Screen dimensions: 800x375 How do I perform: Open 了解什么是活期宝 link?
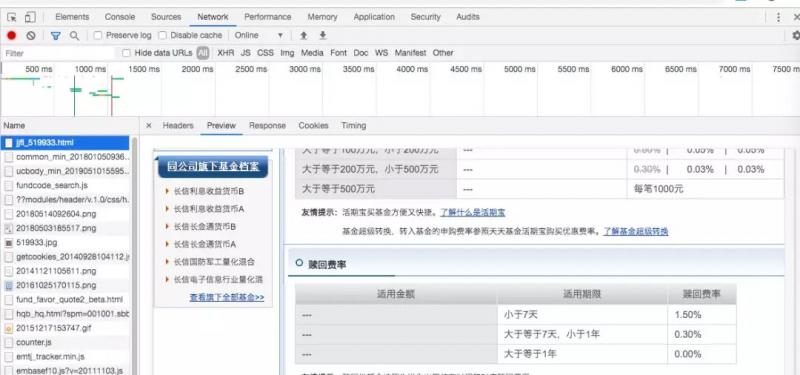click(473, 212)
